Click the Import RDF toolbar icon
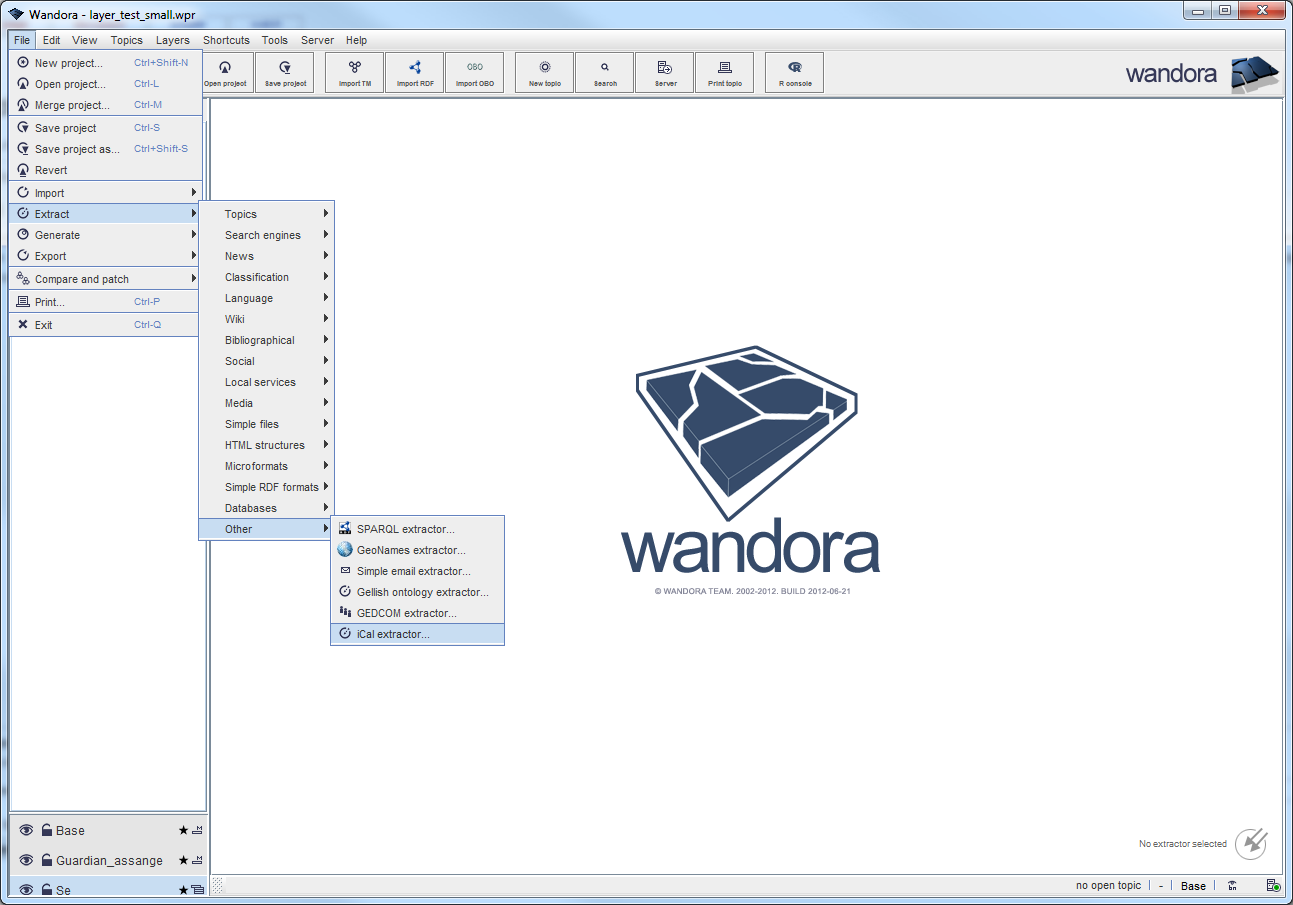The width and height of the screenshot is (1293, 905). [x=414, y=72]
